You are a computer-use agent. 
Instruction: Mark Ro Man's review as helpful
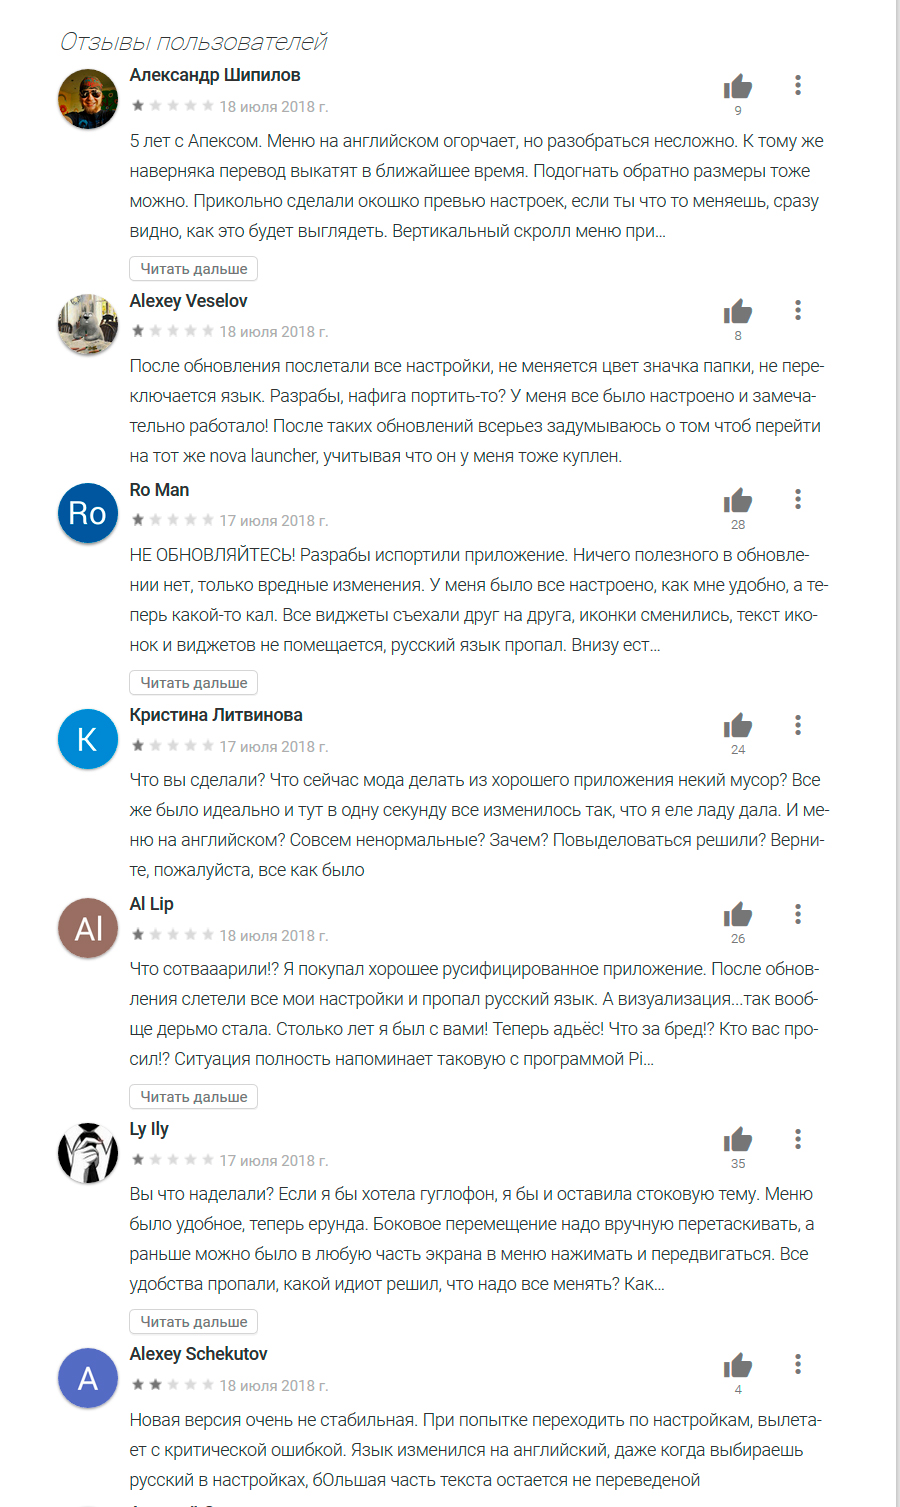[x=738, y=501]
